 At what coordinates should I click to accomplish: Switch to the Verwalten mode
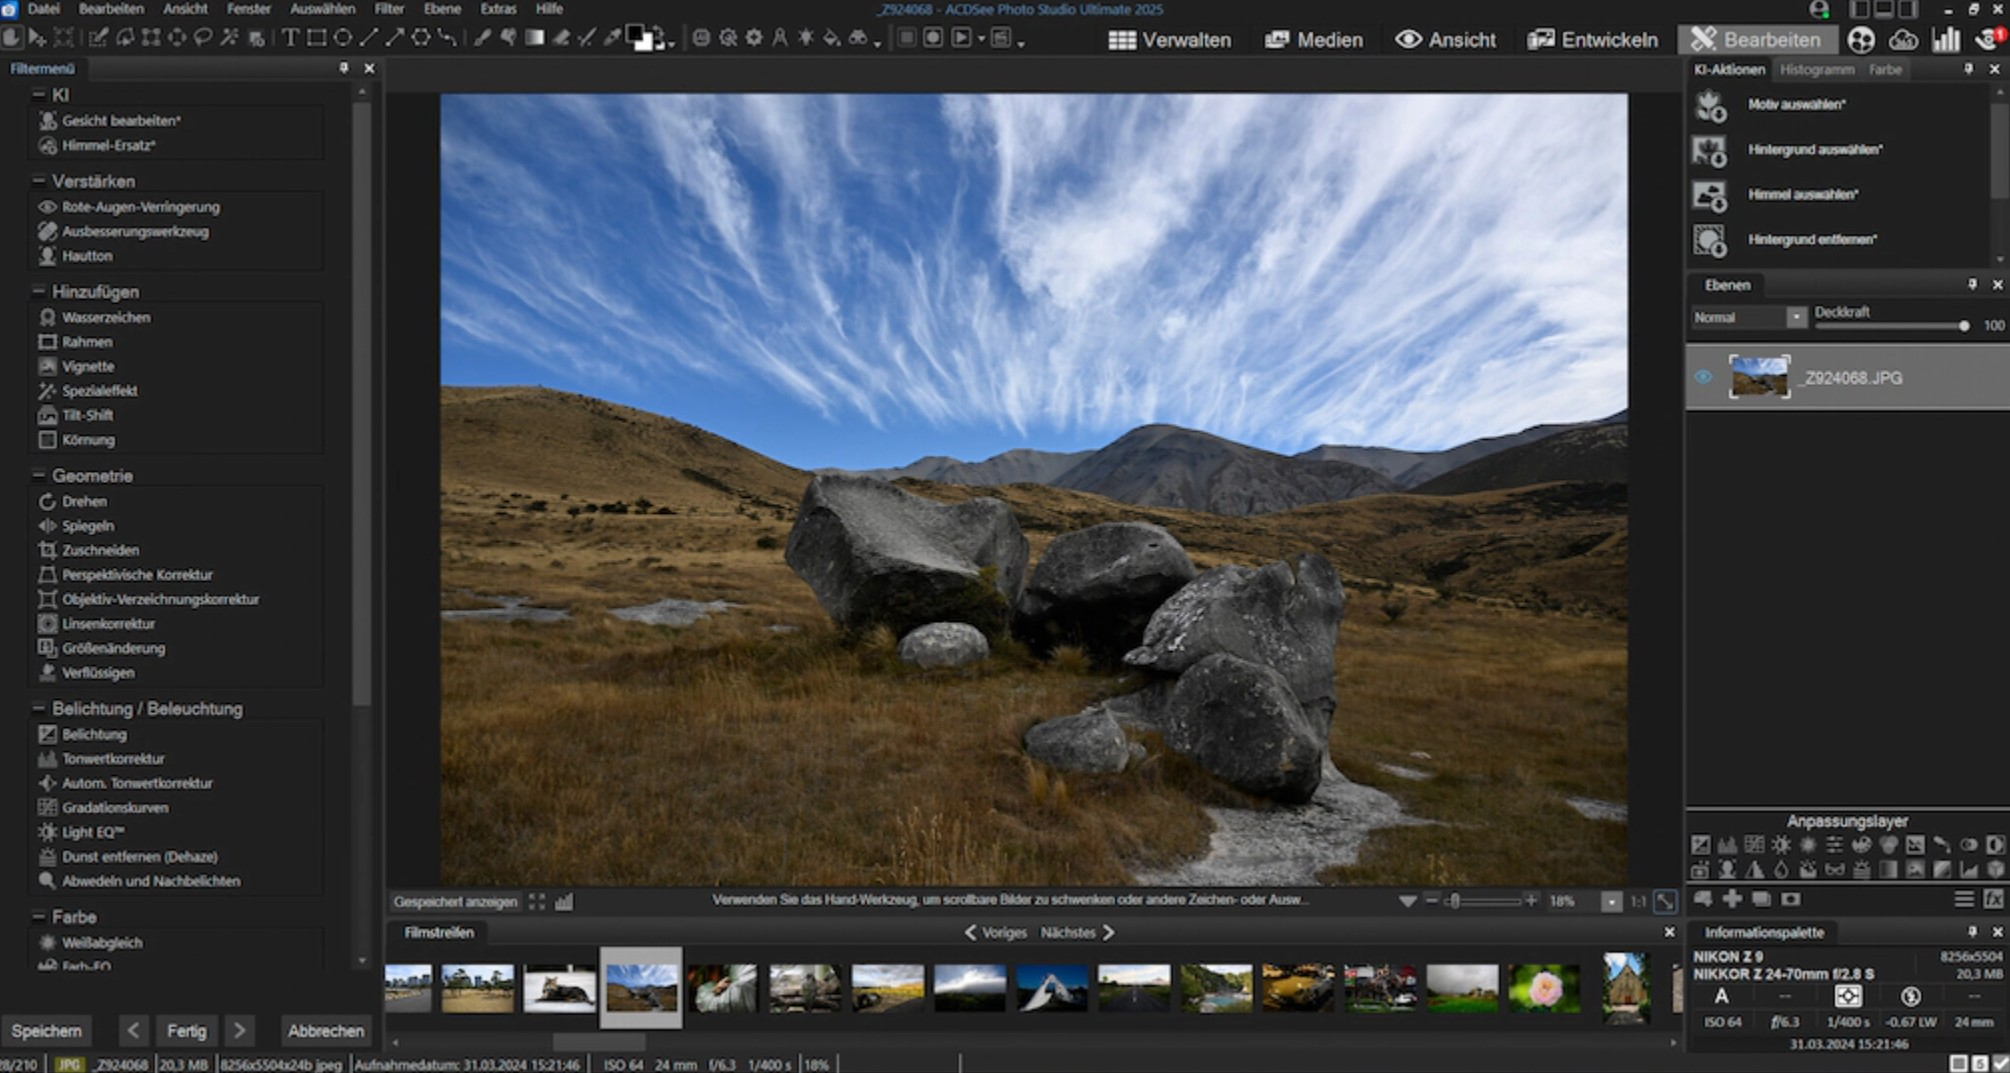tap(1170, 39)
